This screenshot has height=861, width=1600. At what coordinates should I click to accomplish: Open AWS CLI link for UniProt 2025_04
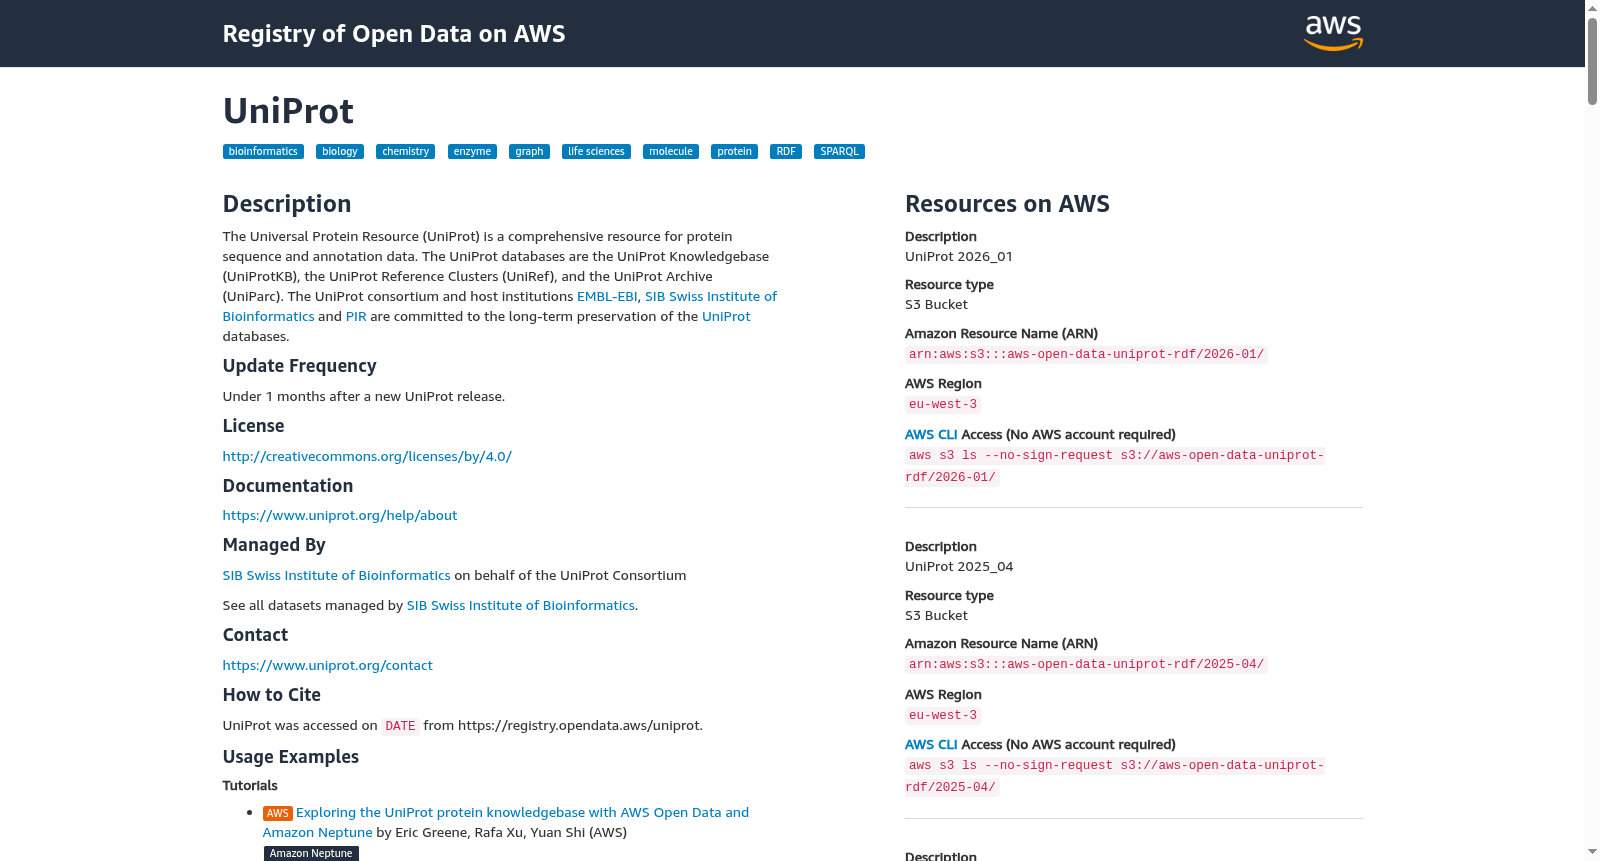click(x=931, y=745)
